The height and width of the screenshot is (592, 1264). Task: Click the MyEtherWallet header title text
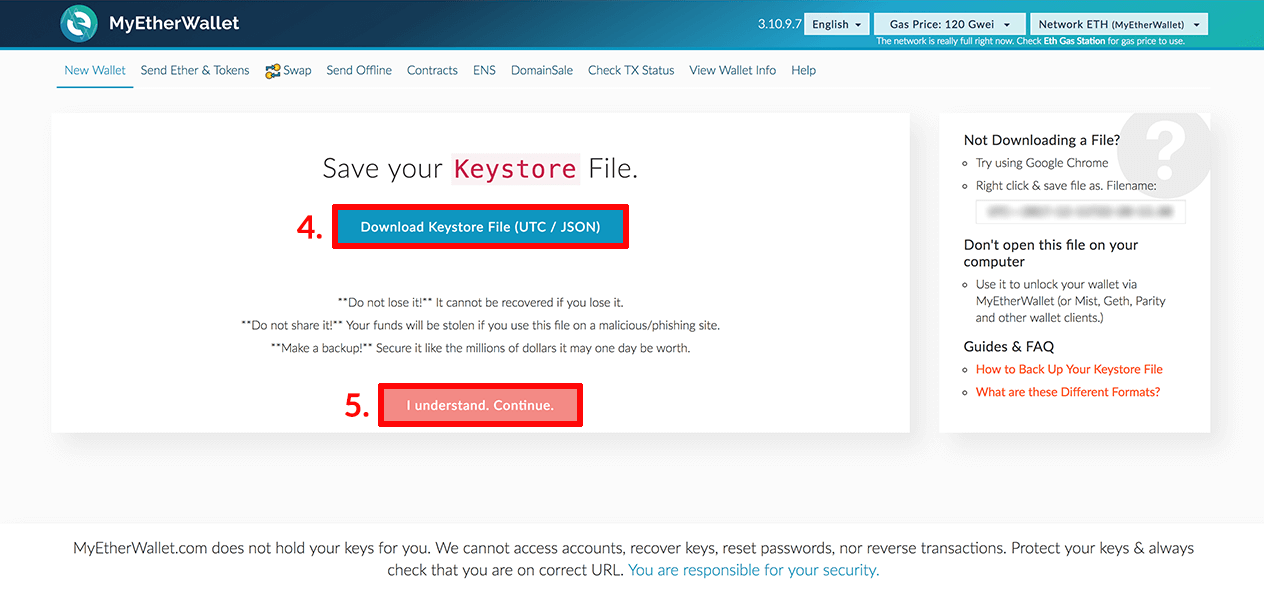(174, 23)
